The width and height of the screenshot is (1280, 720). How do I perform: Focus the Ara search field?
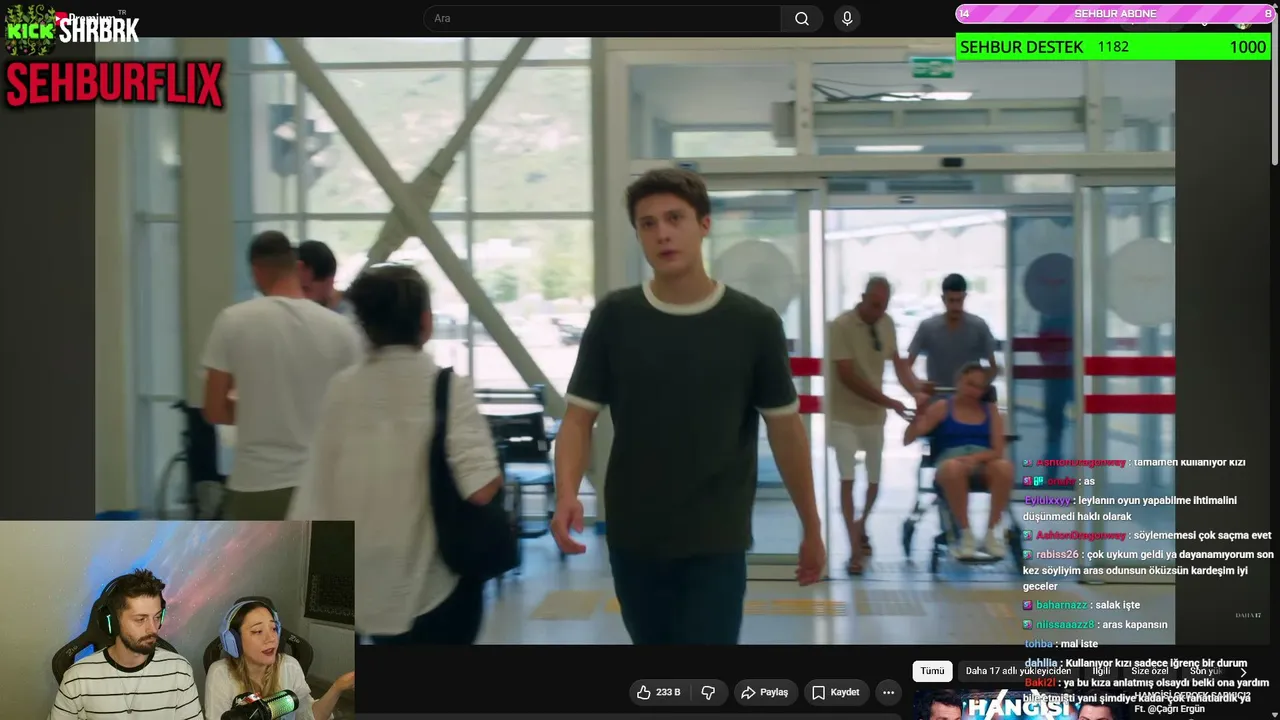click(x=602, y=19)
